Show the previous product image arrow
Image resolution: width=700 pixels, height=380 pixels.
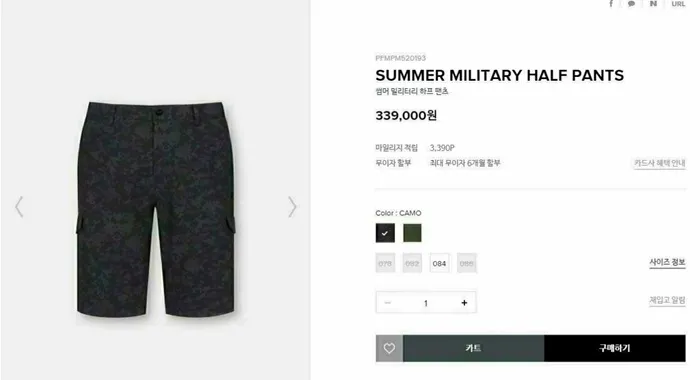pyautogui.click(x=19, y=207)
